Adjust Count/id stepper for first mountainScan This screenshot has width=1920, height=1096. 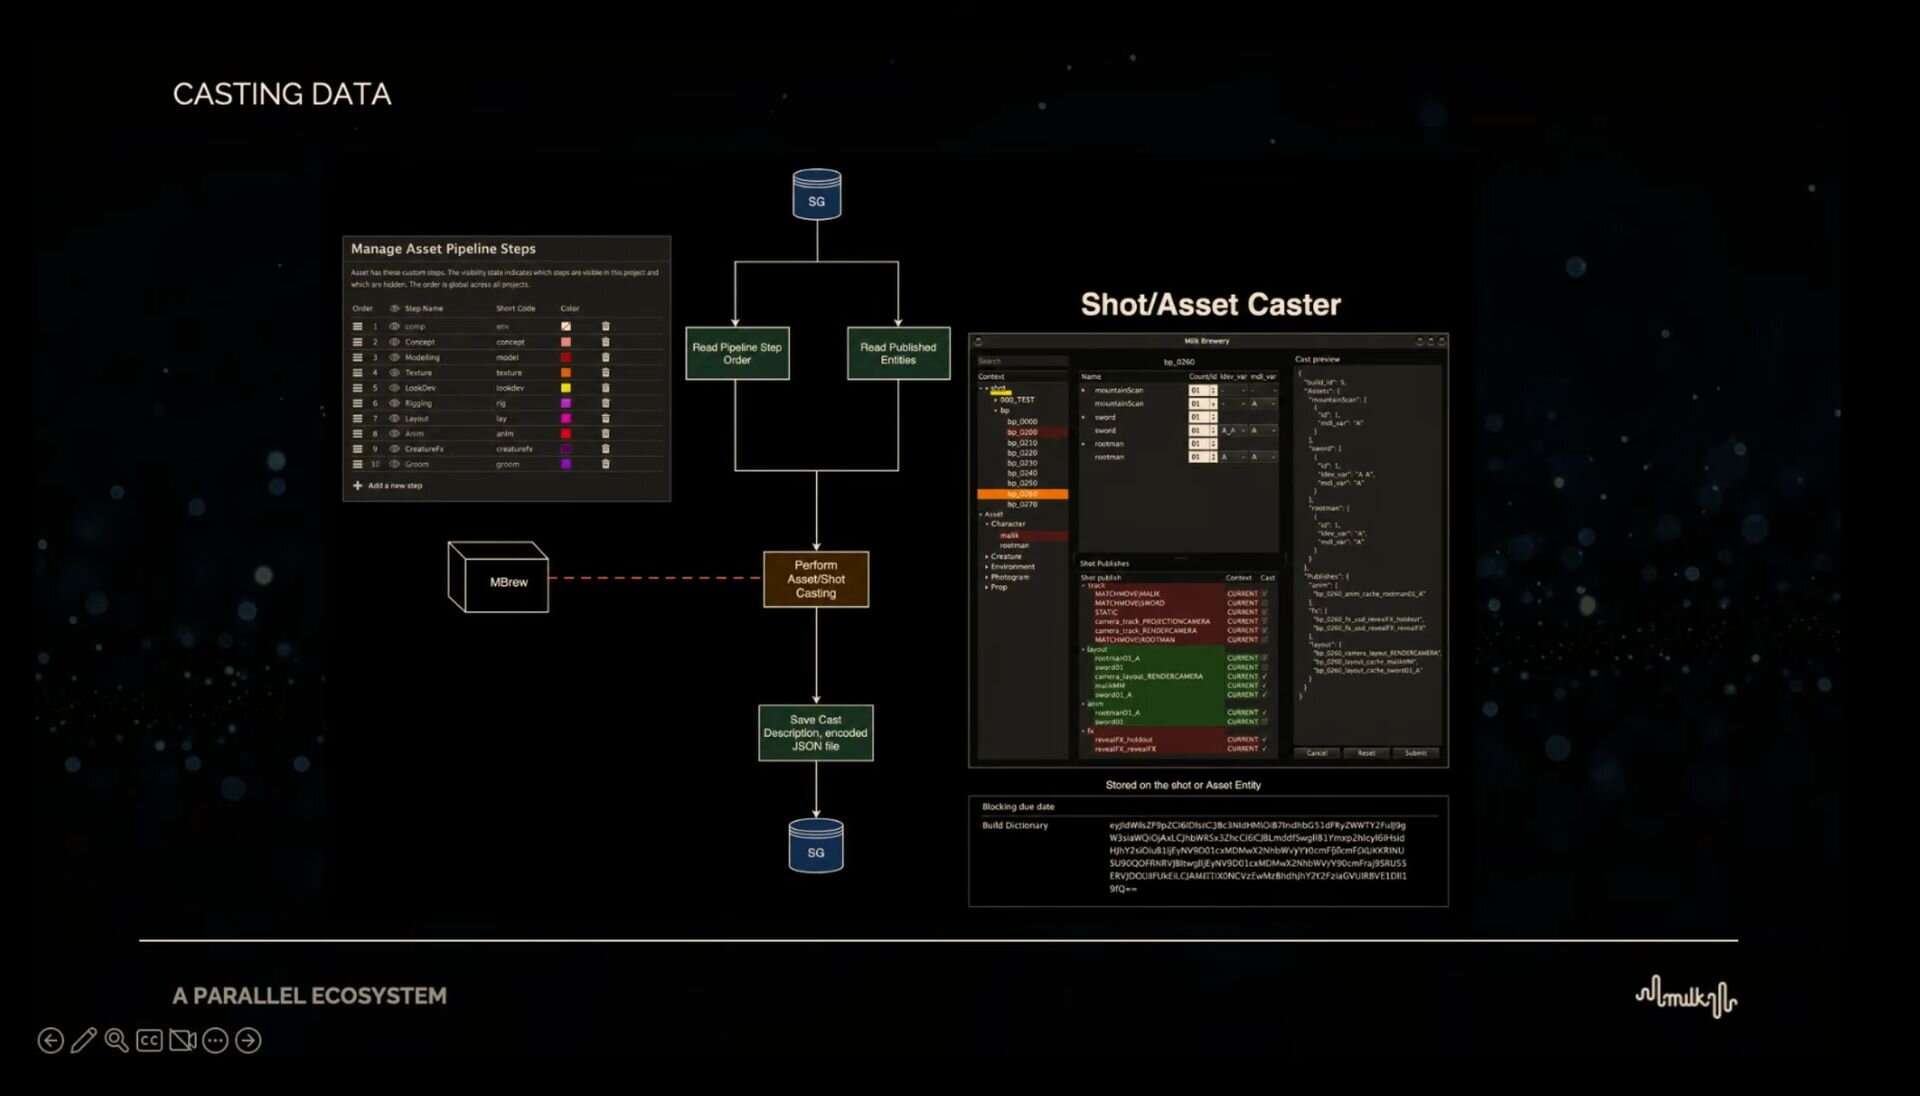[1213, 391]
